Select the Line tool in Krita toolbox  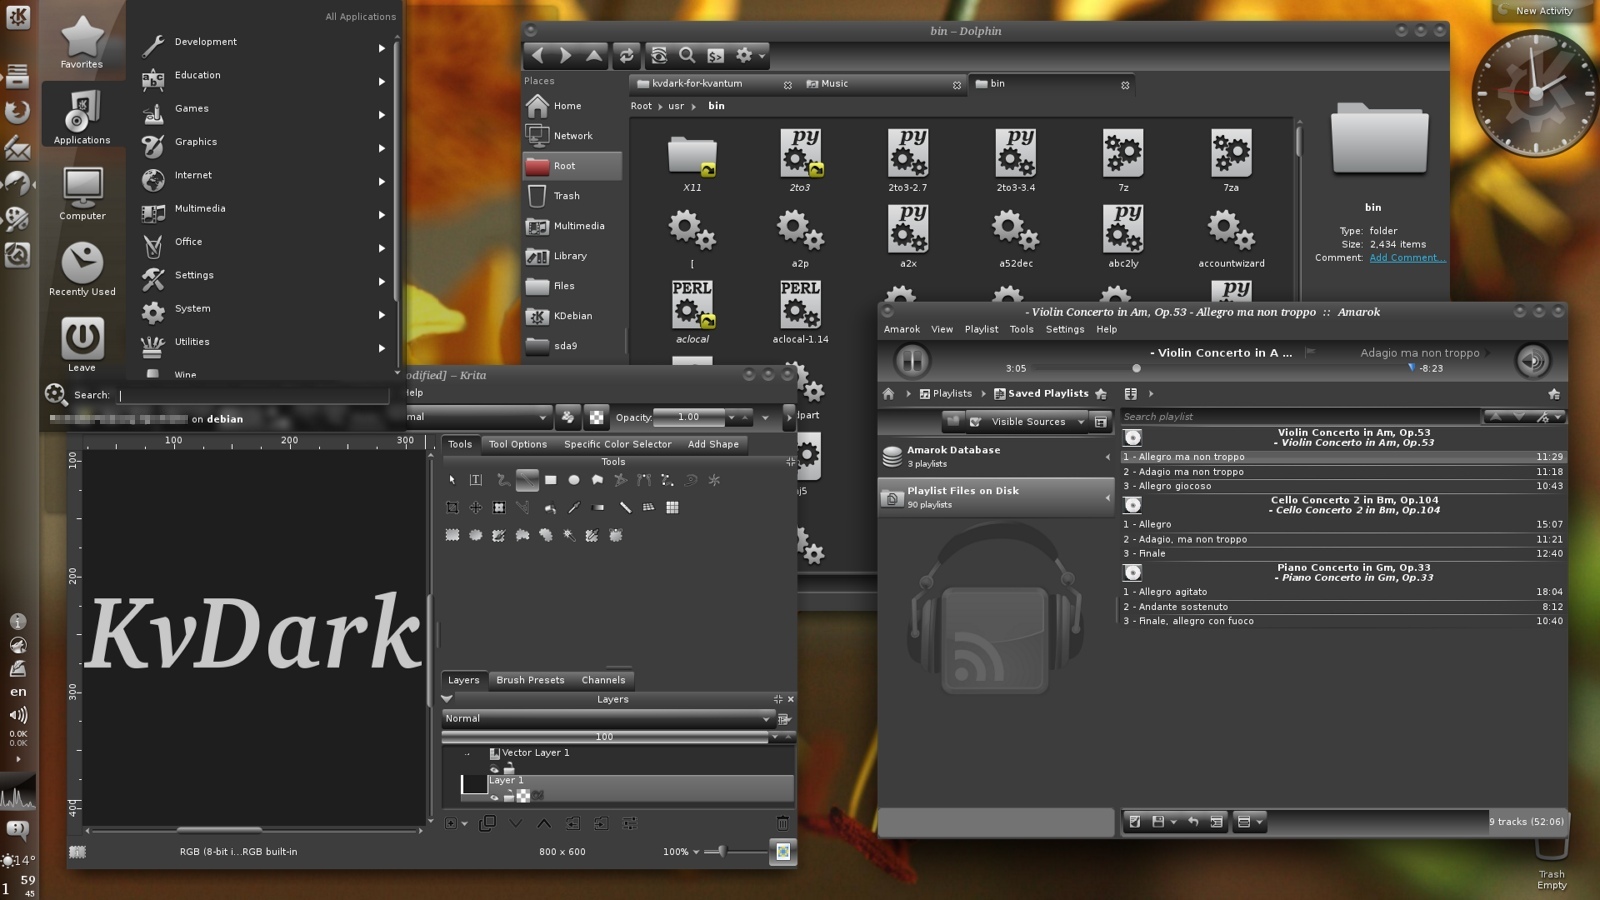tap(527, 480)
